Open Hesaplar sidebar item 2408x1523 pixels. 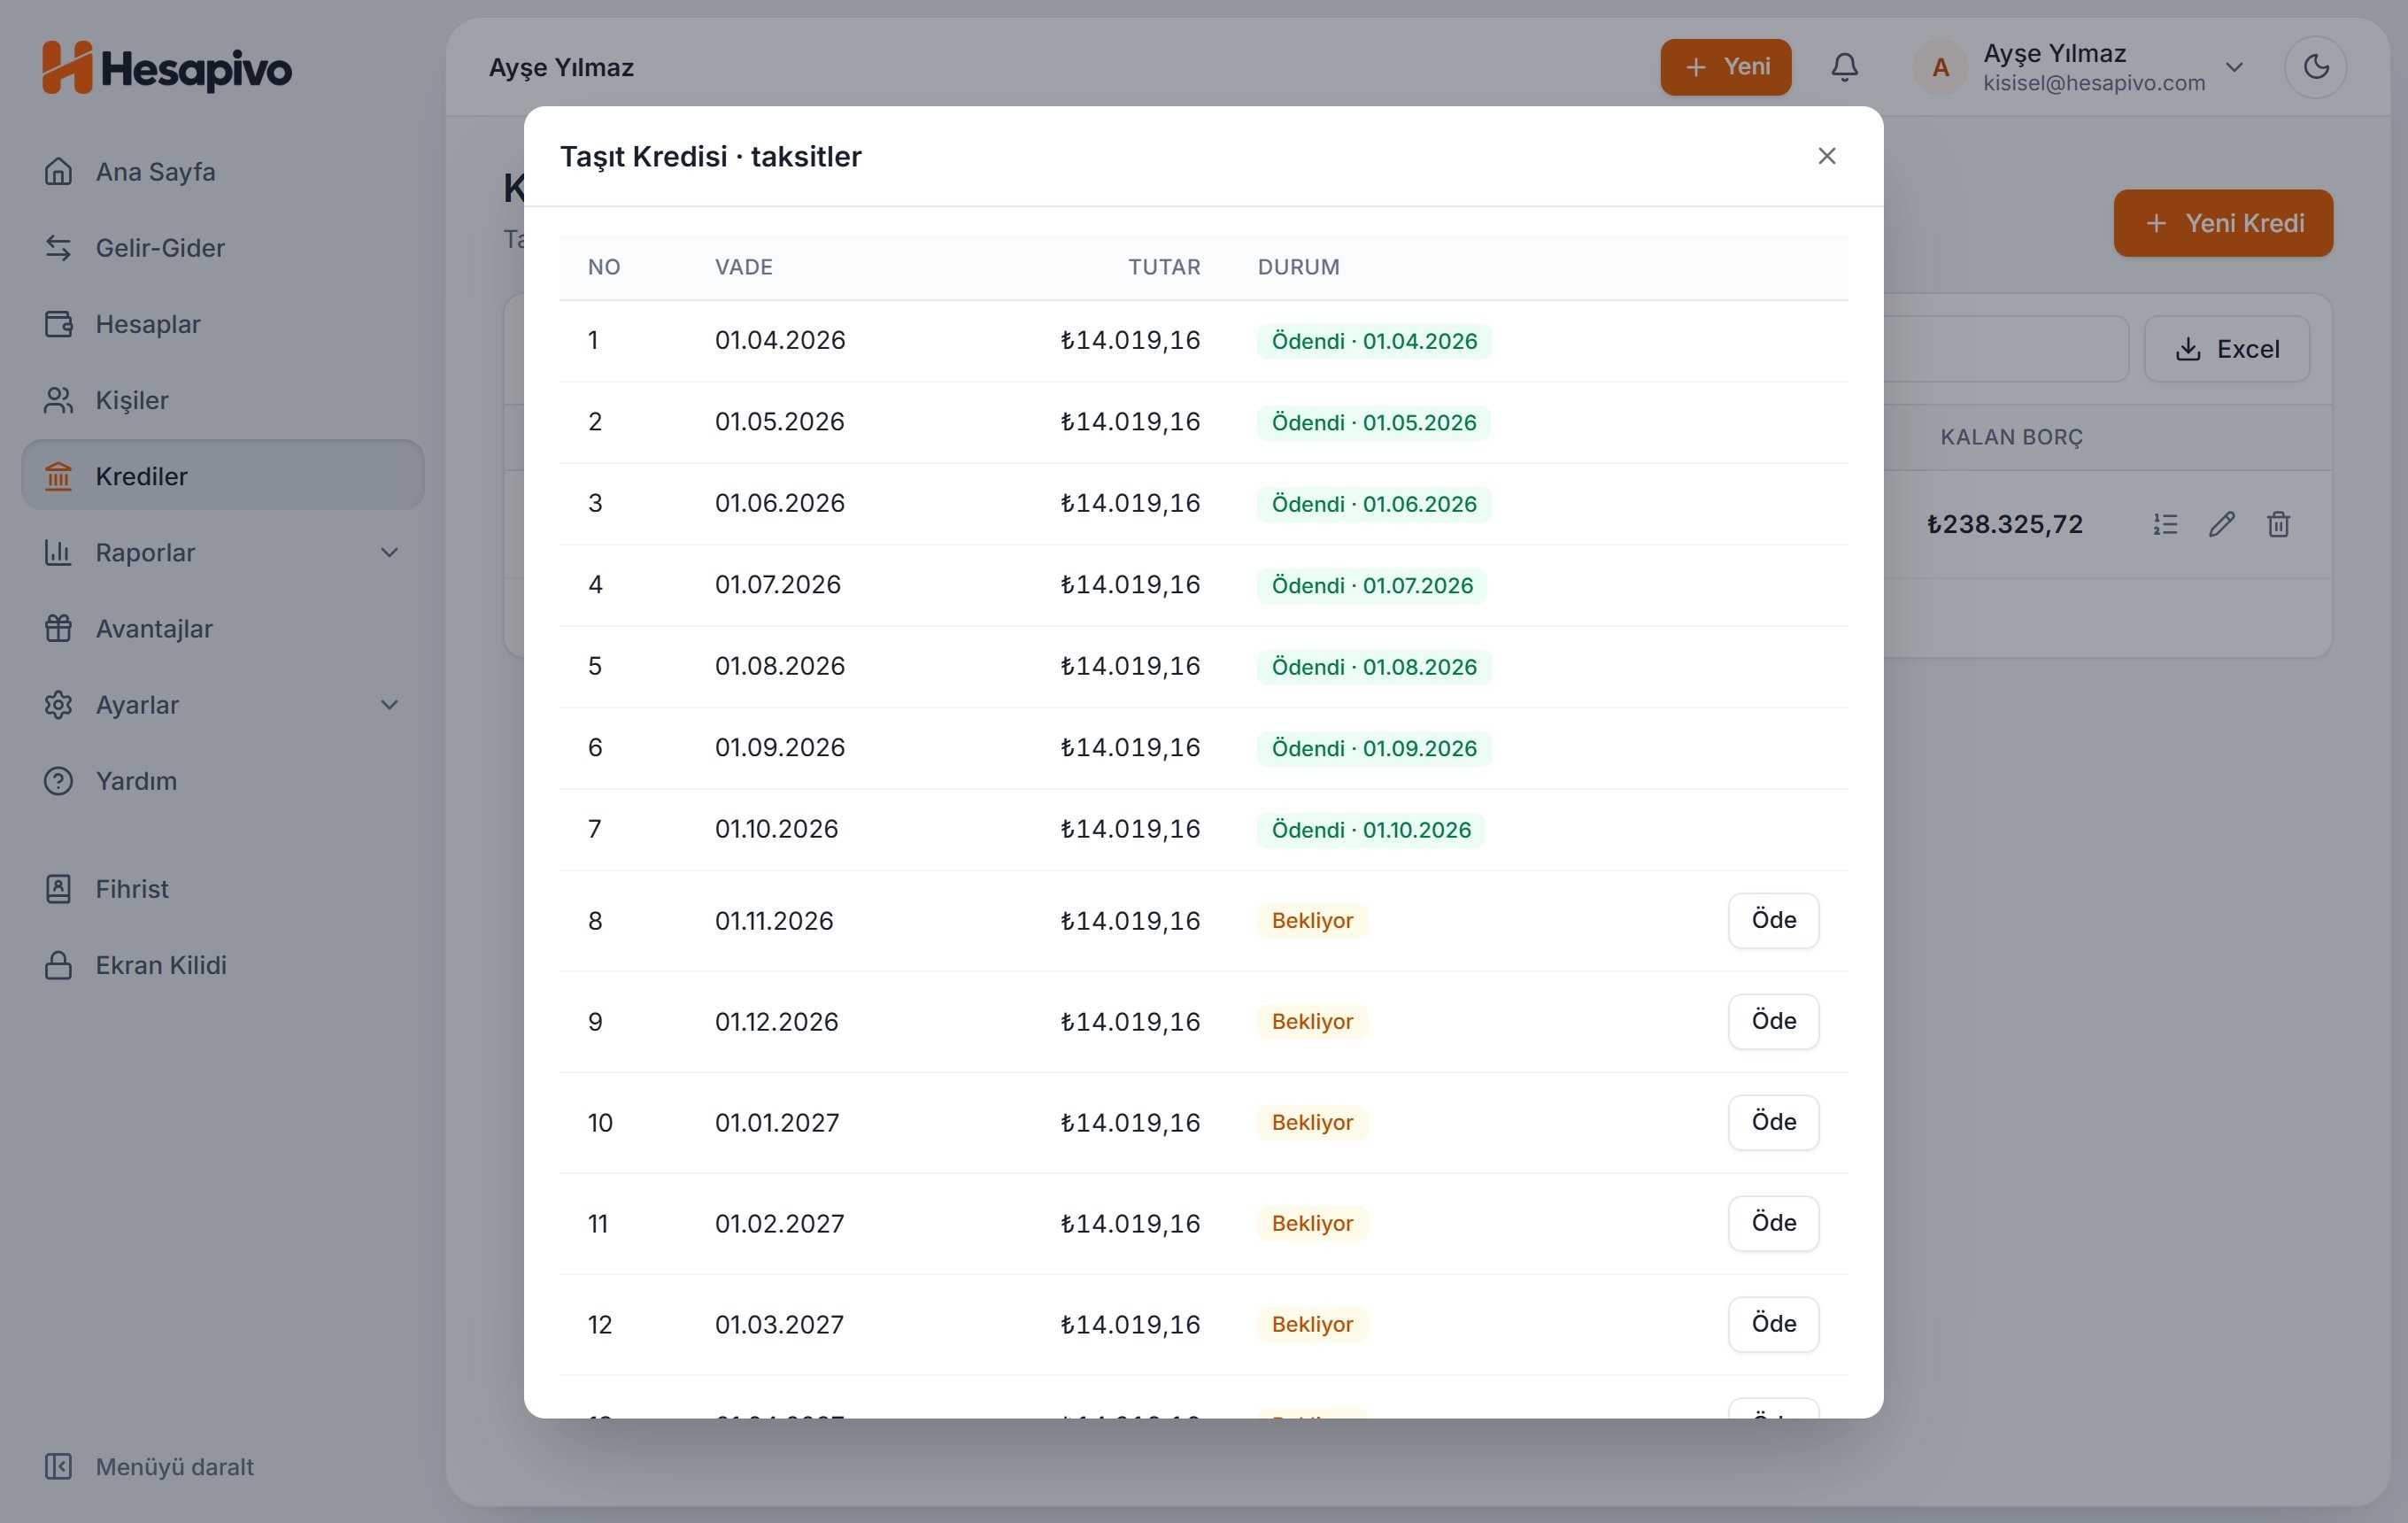pos(223,324)
